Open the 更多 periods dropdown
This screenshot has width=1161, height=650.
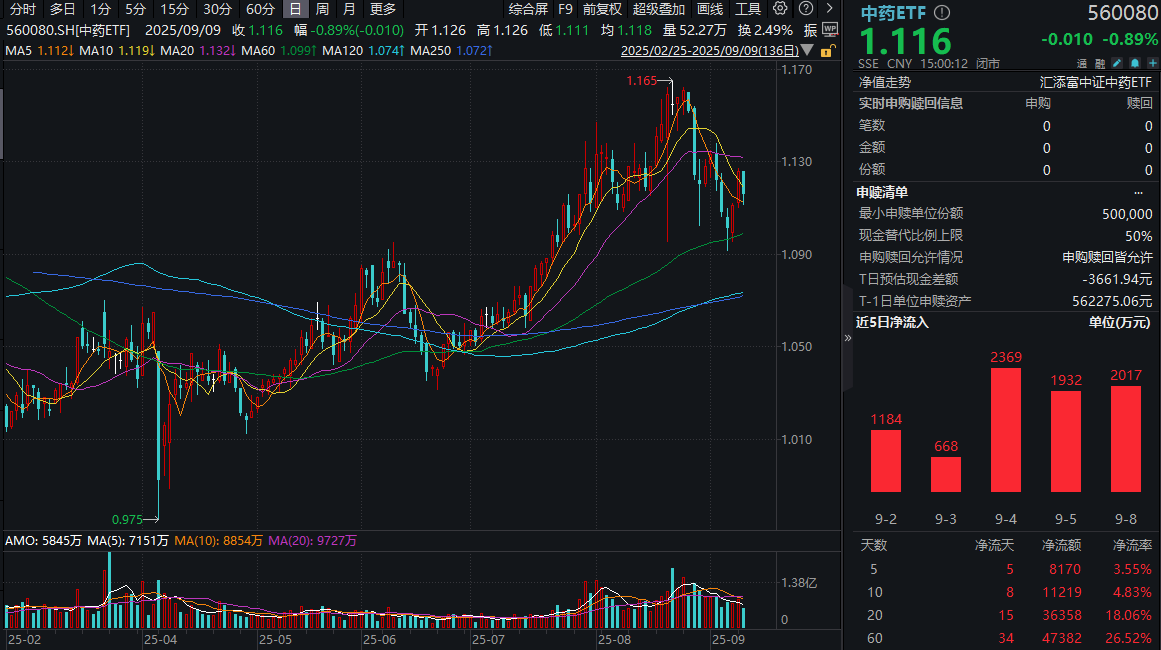click(383, 9)
